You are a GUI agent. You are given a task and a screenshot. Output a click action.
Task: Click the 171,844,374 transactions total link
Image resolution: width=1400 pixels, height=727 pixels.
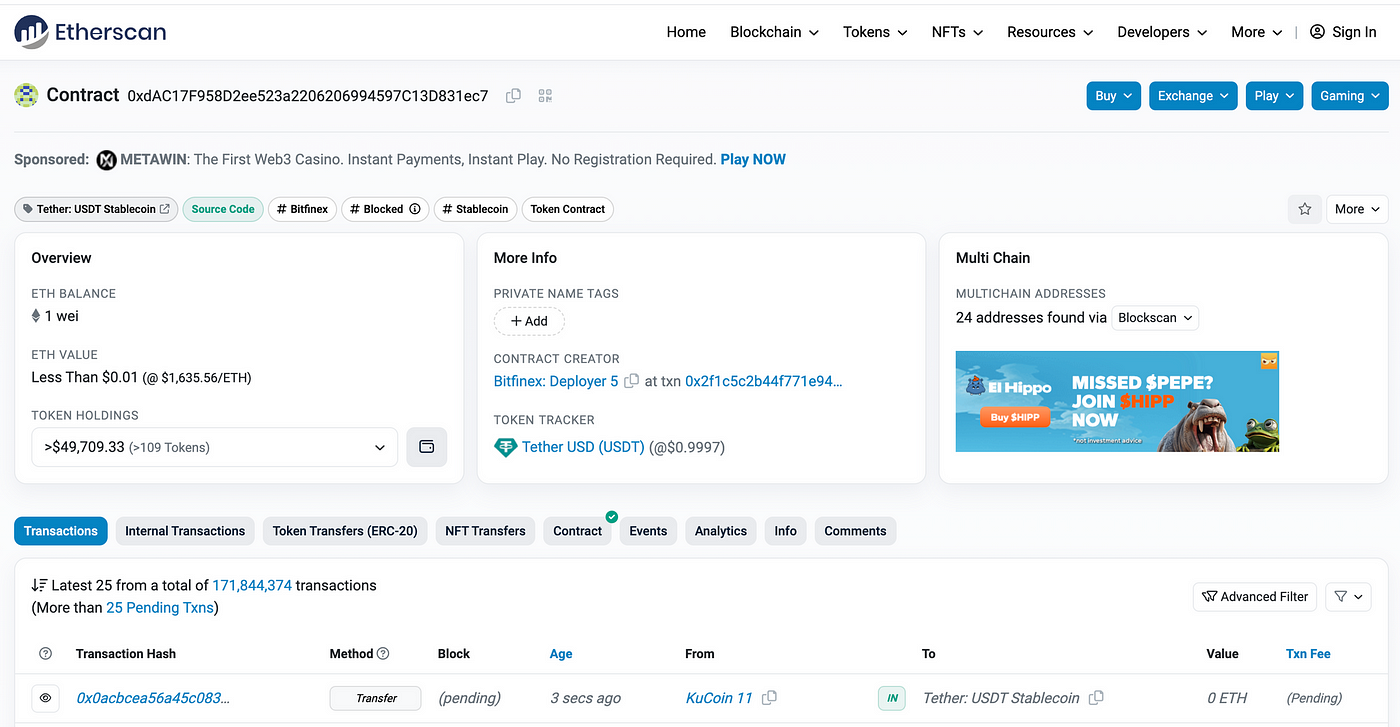tap(252, 585)
